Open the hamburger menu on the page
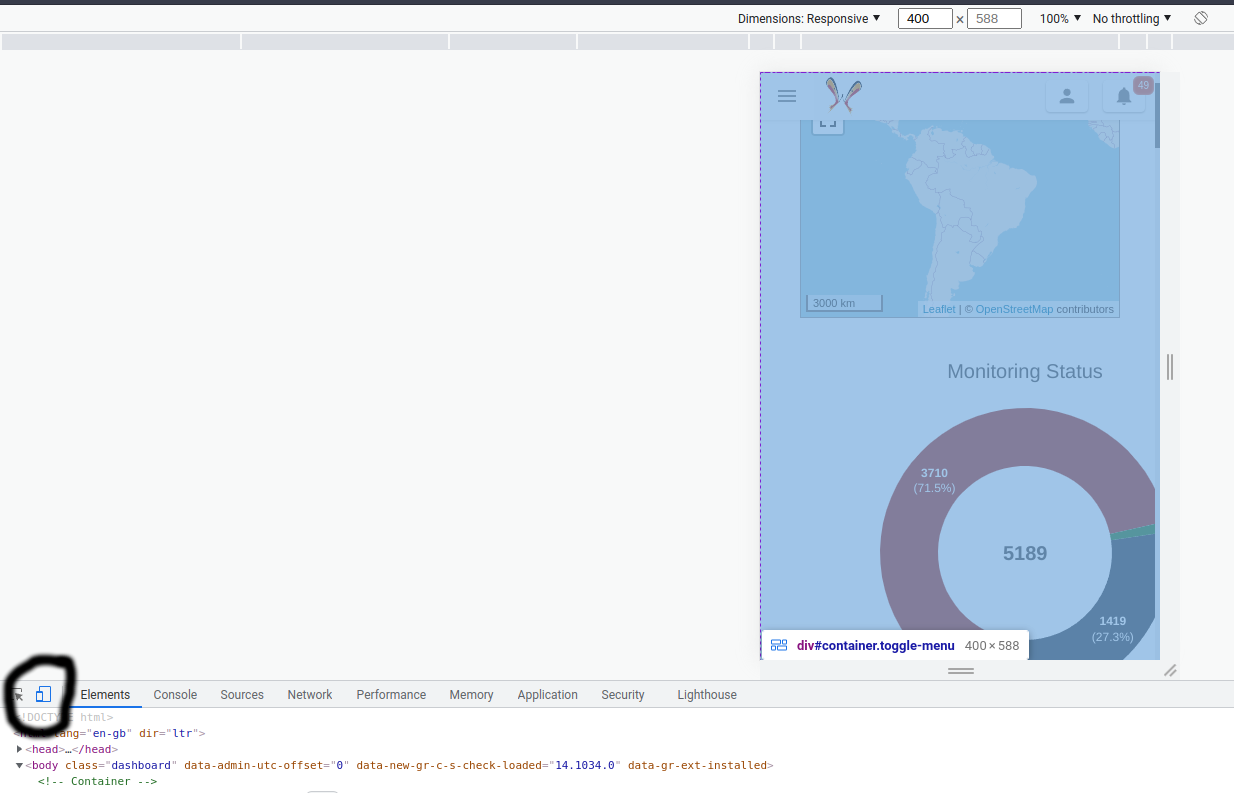Image resolution: width=1234 pixels, height=793 pixels. tap(787, 95)
